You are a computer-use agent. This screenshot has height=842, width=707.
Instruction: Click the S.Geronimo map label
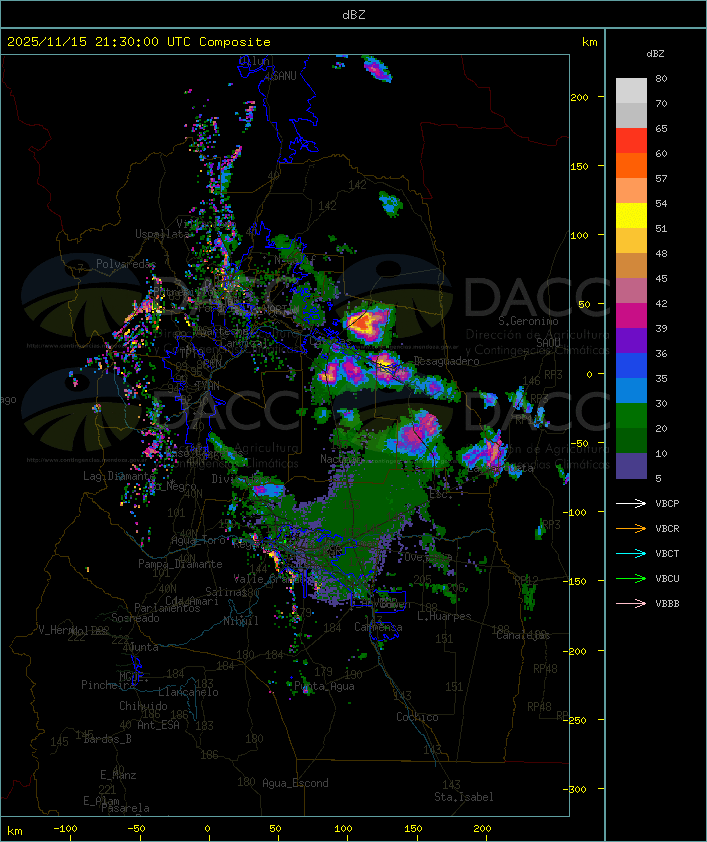pyautogui.click(x=528, y=321)
